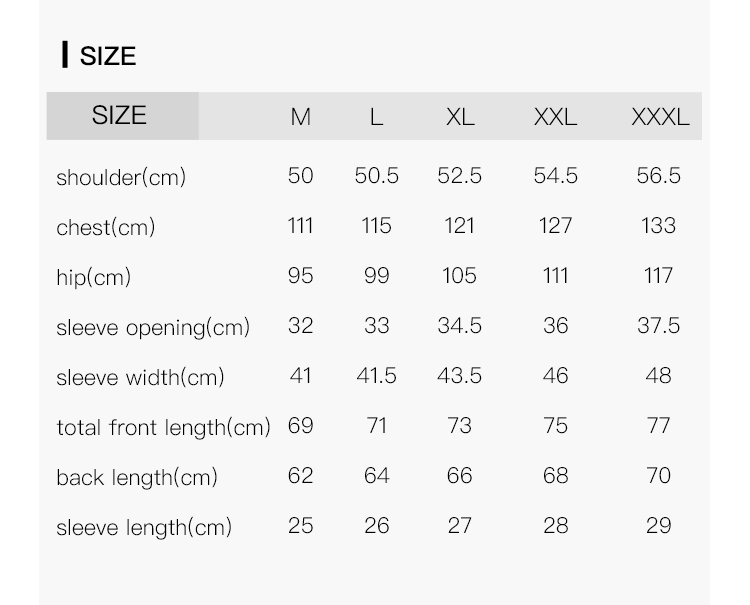This screenshot has width=750, height=605.
Task: Click the sleeve opening(cm) row label
Action: 153,328
